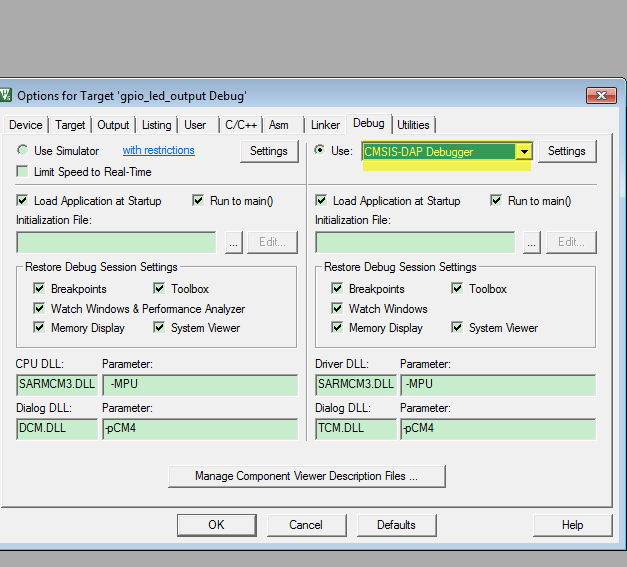Image resolution: width=627 pixels, height=567 pixels.
Task: Open the Help button
Action: [573, 525]
